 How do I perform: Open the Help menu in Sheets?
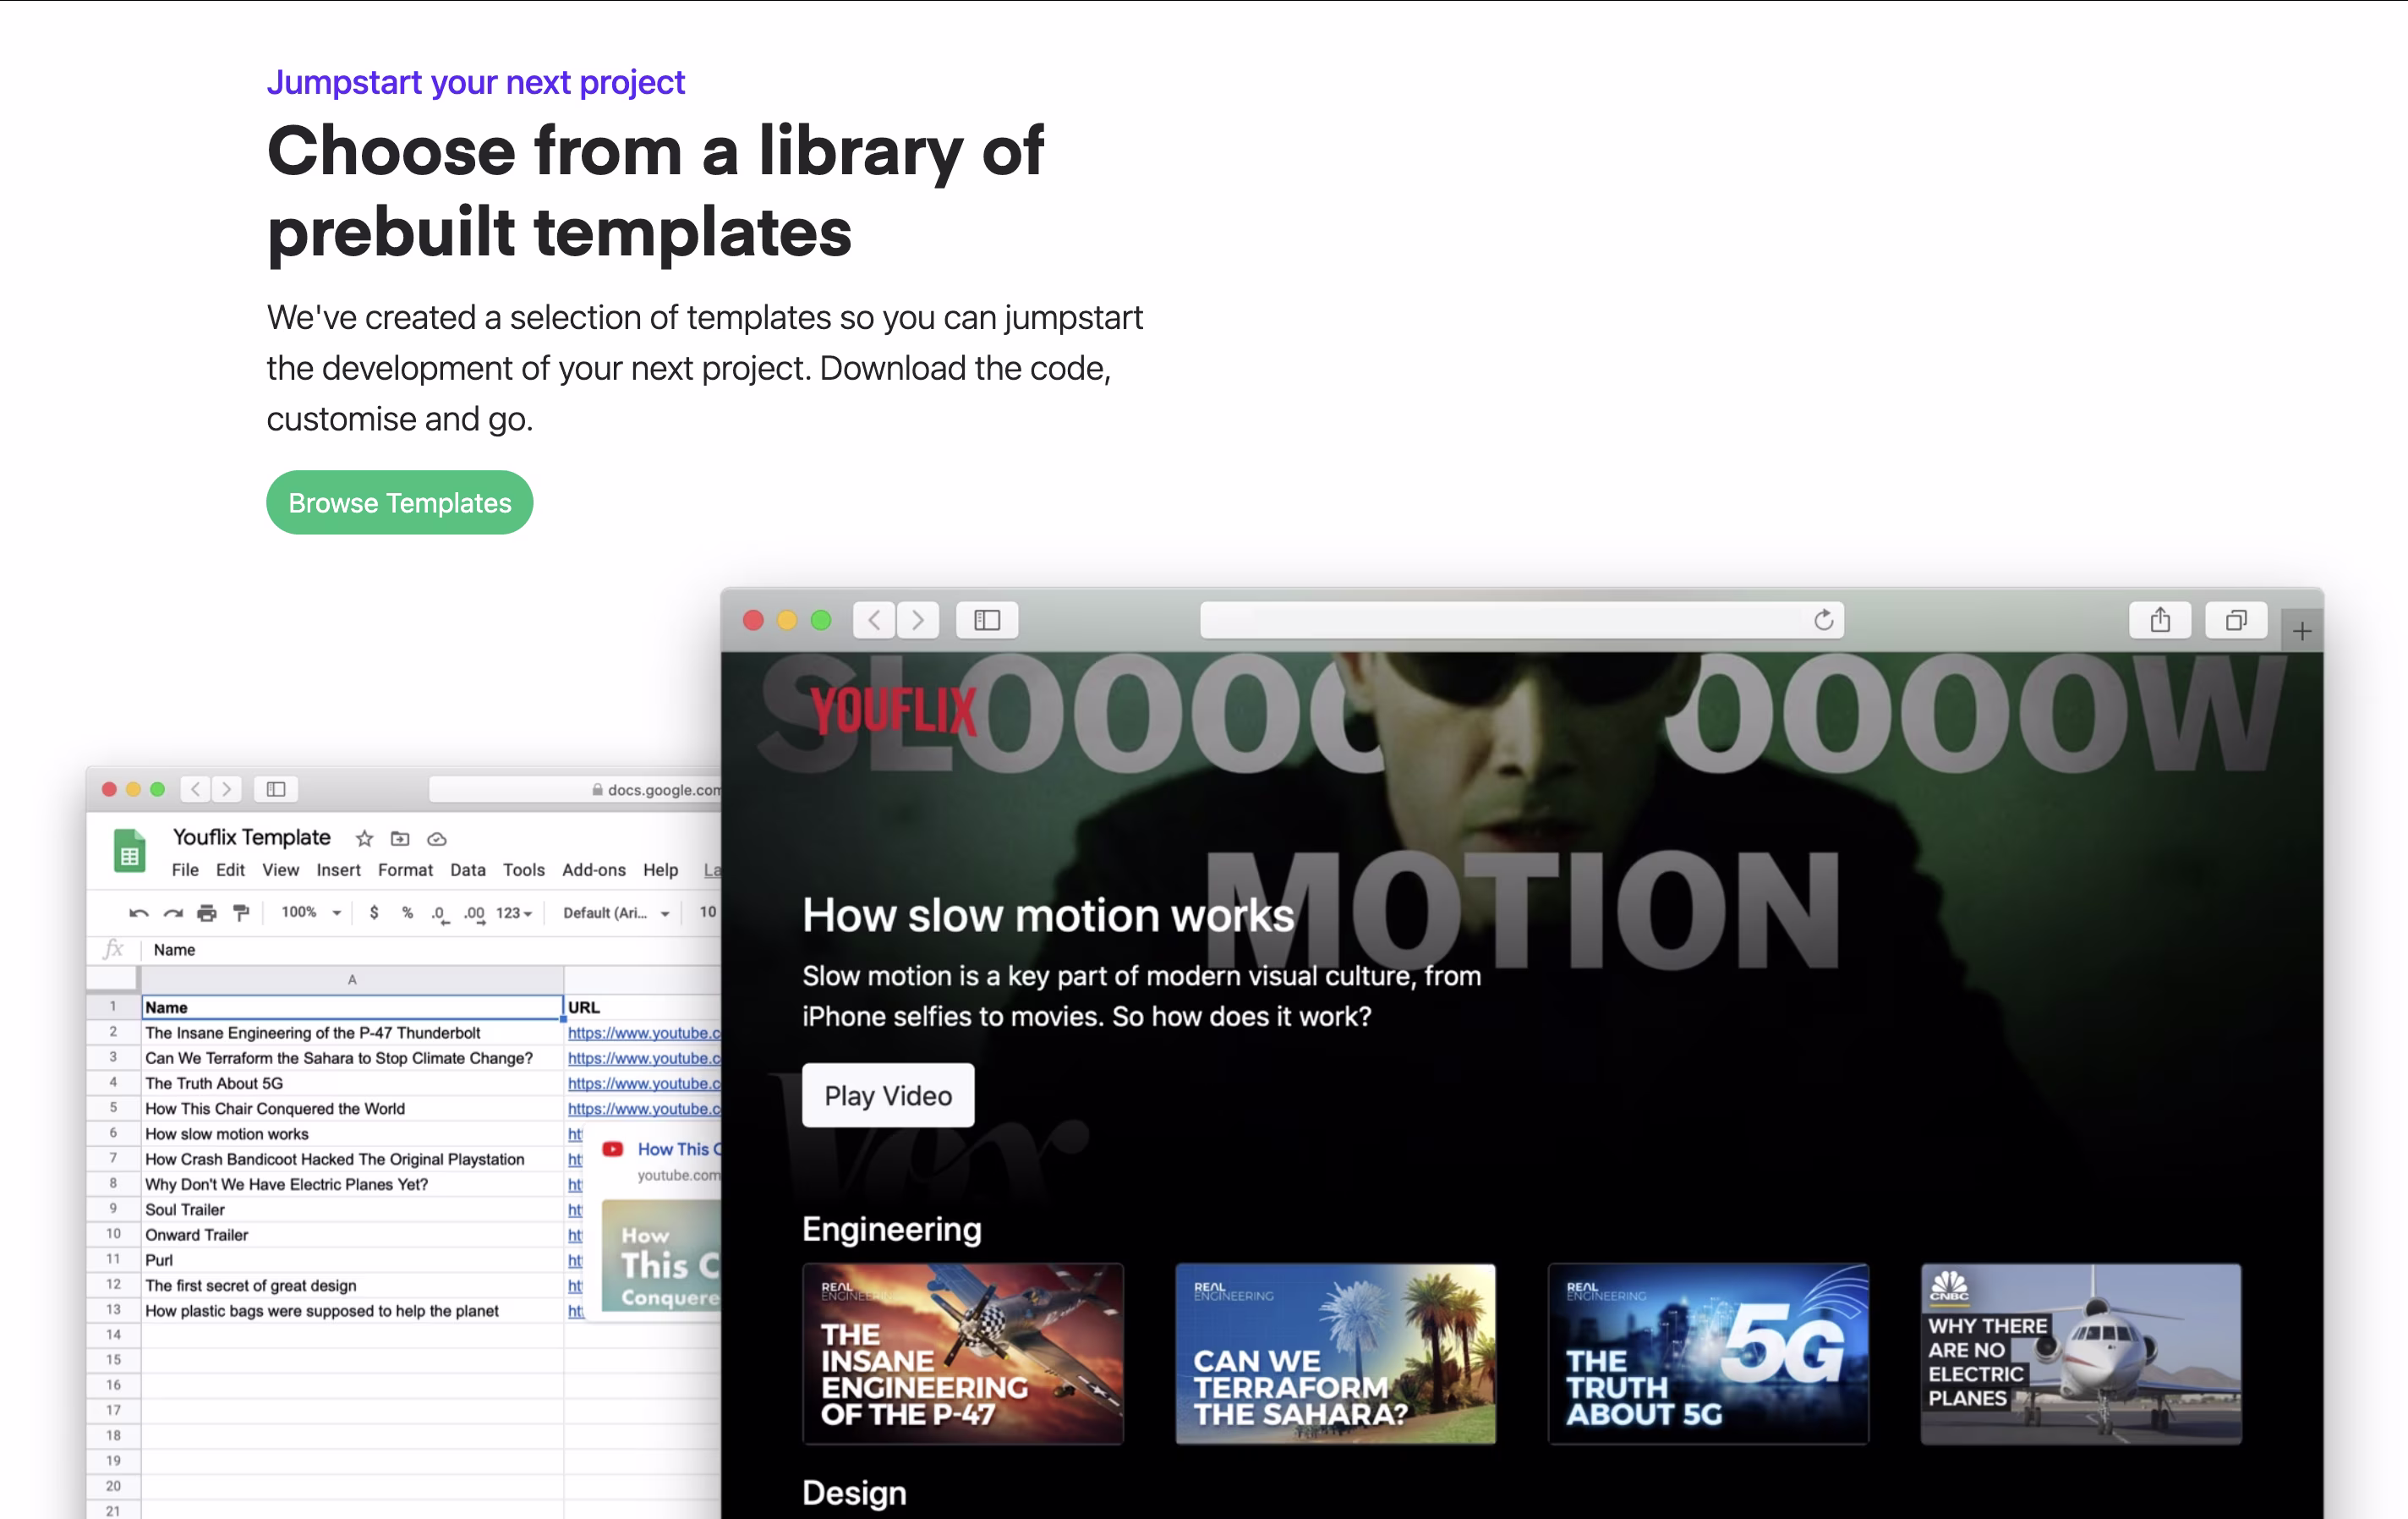(660, 870)
